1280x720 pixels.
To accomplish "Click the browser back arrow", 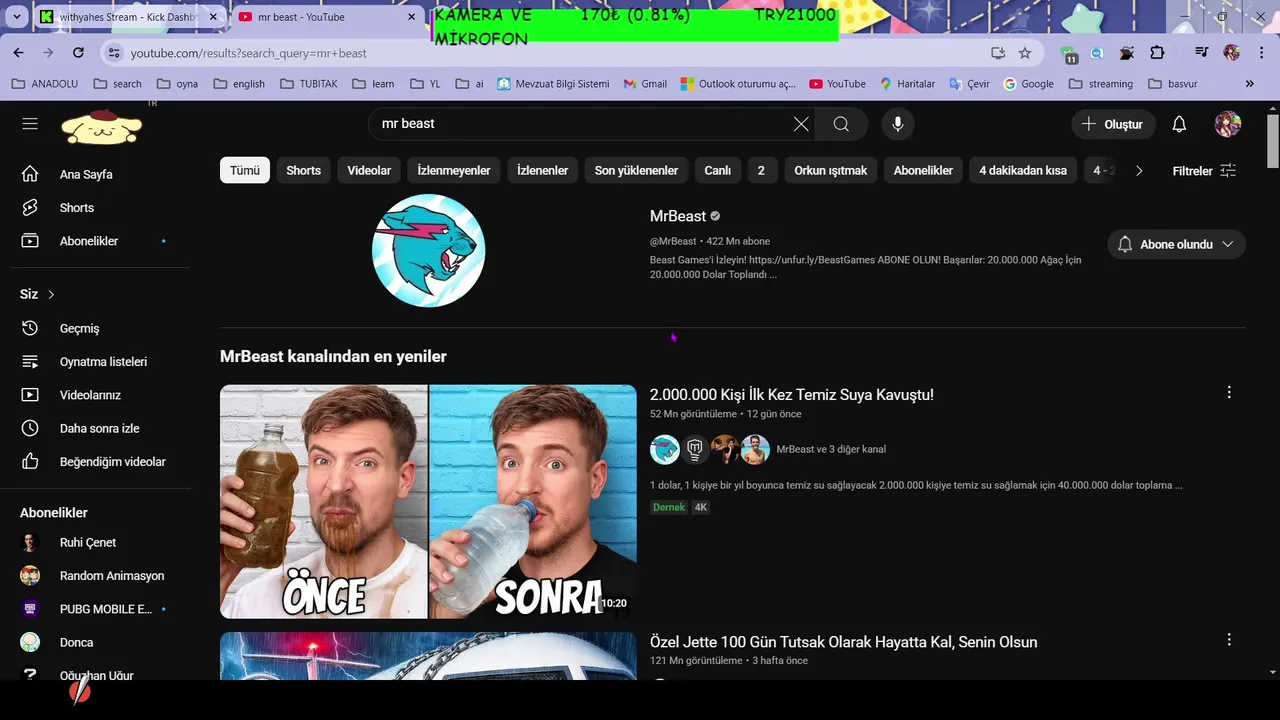I will click(x=18, y=53).
